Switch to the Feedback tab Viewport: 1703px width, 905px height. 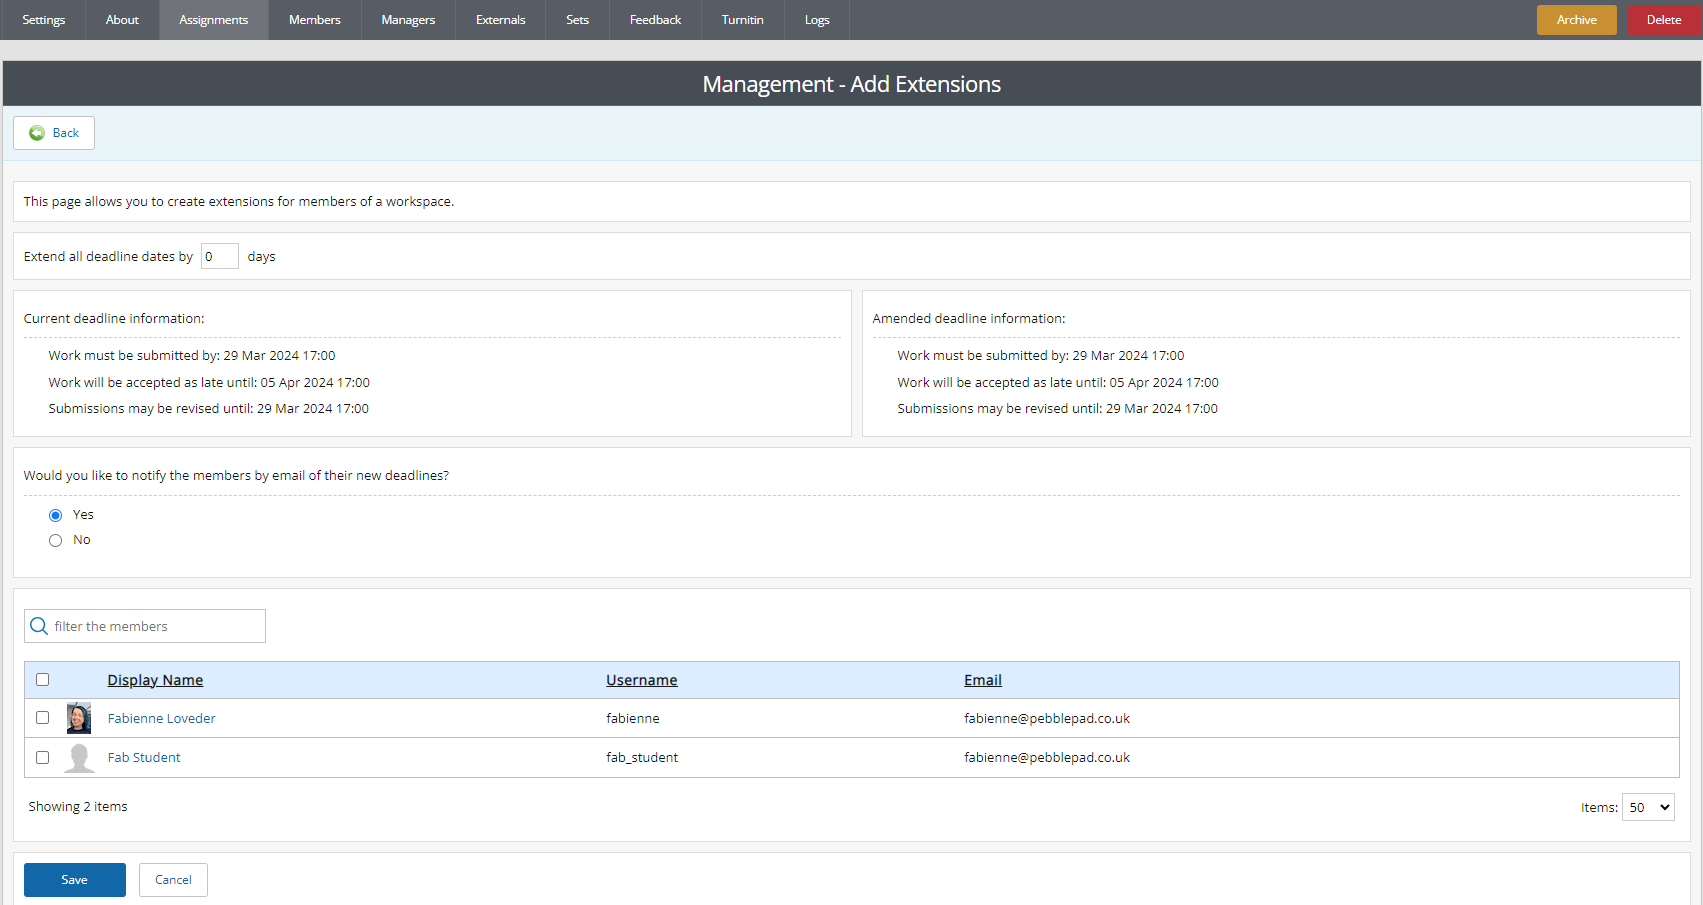point(654,19)
